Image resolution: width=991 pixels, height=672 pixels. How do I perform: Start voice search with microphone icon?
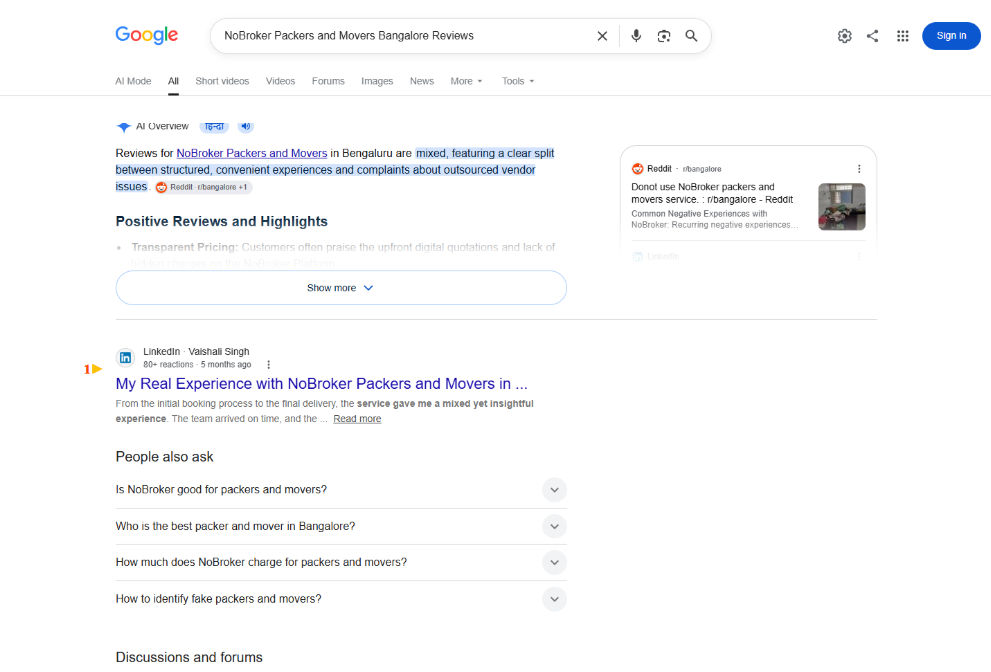click(636, 36)
